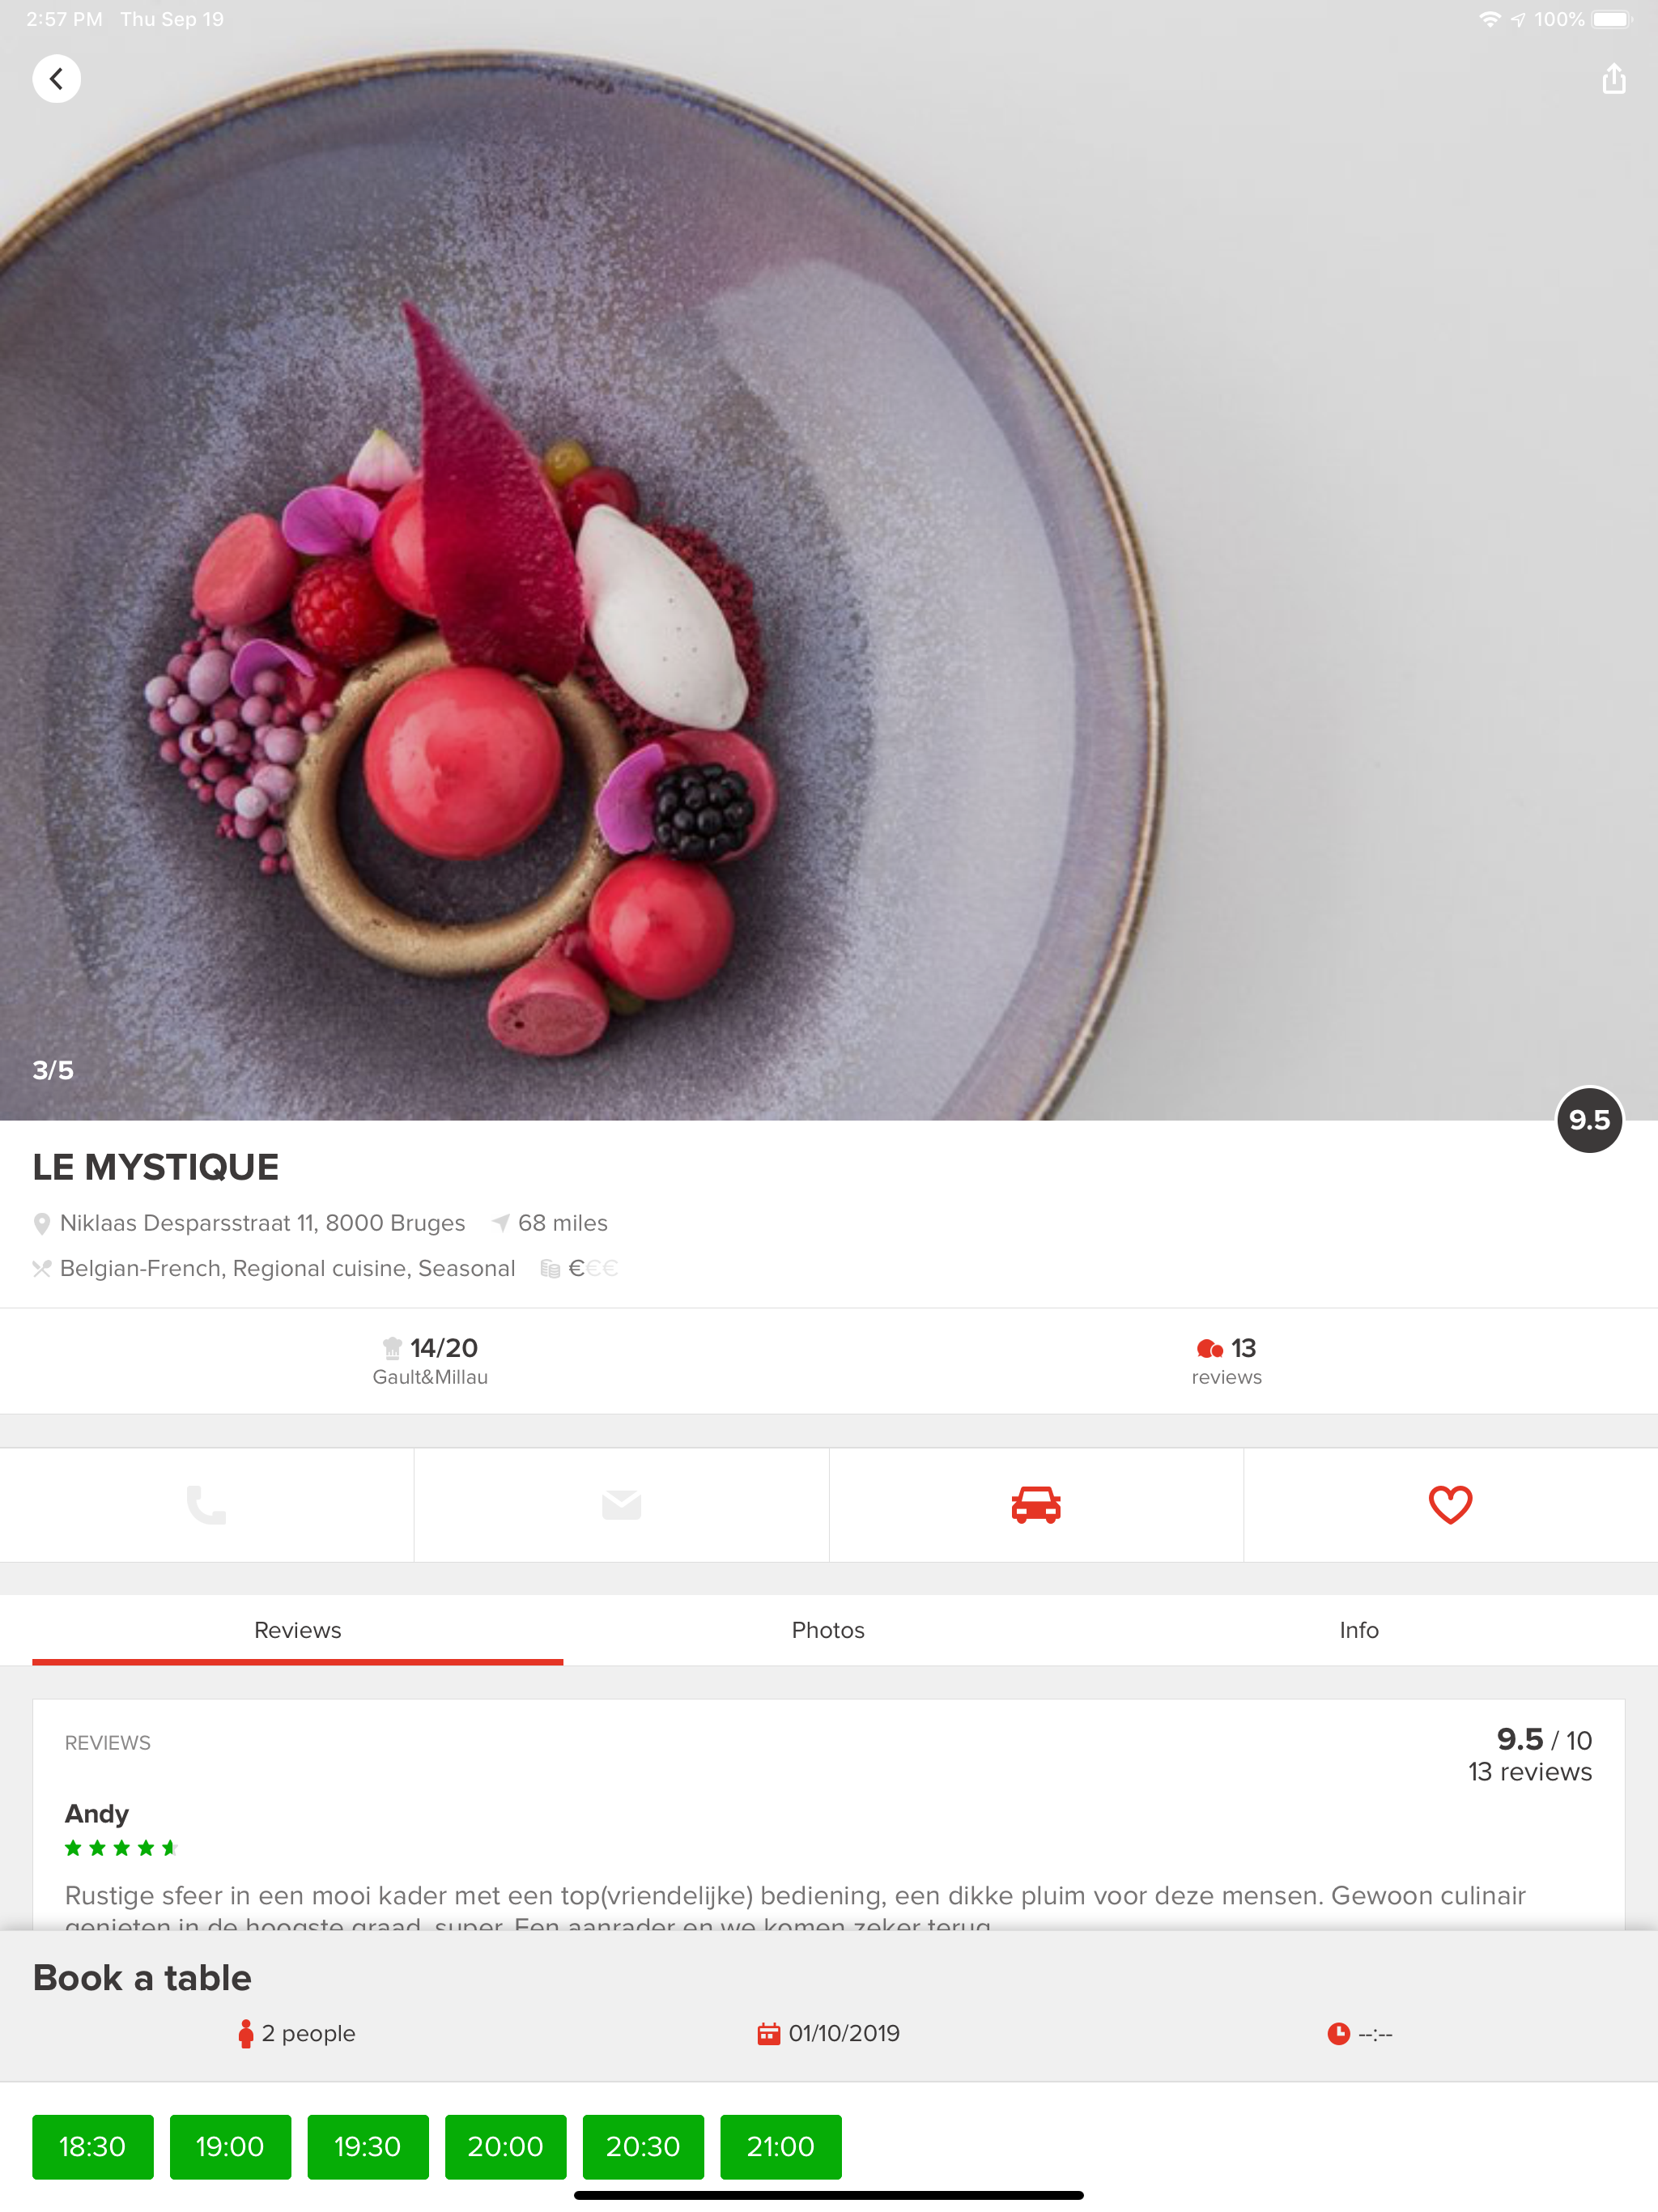Open the 13 reviews counter
Viewport: 1658px width, 2212px height.
coord(1226,1360)
